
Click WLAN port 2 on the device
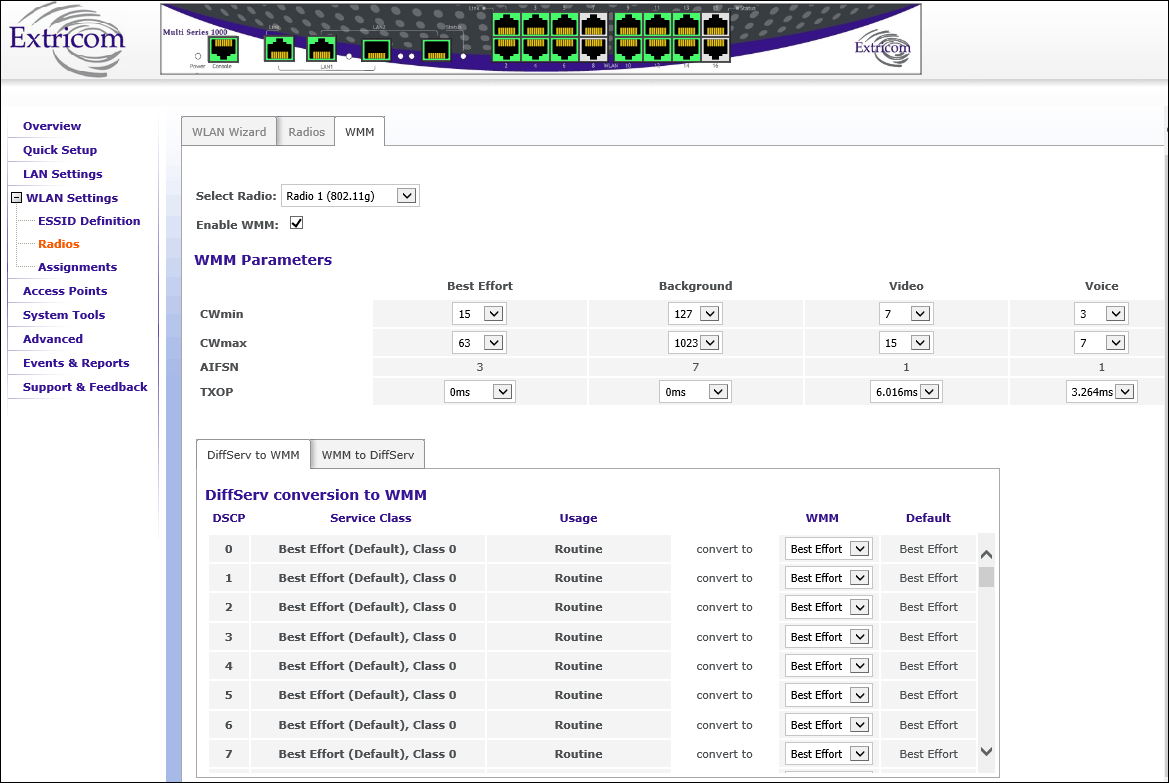506,48
